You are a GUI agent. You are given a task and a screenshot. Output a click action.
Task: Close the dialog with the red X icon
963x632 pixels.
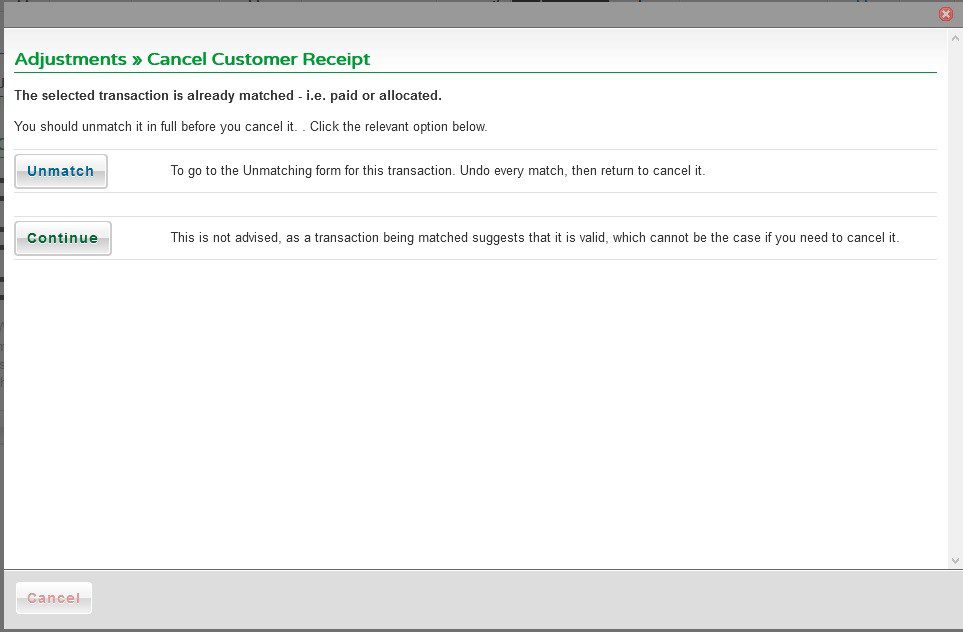click(946, 14)
